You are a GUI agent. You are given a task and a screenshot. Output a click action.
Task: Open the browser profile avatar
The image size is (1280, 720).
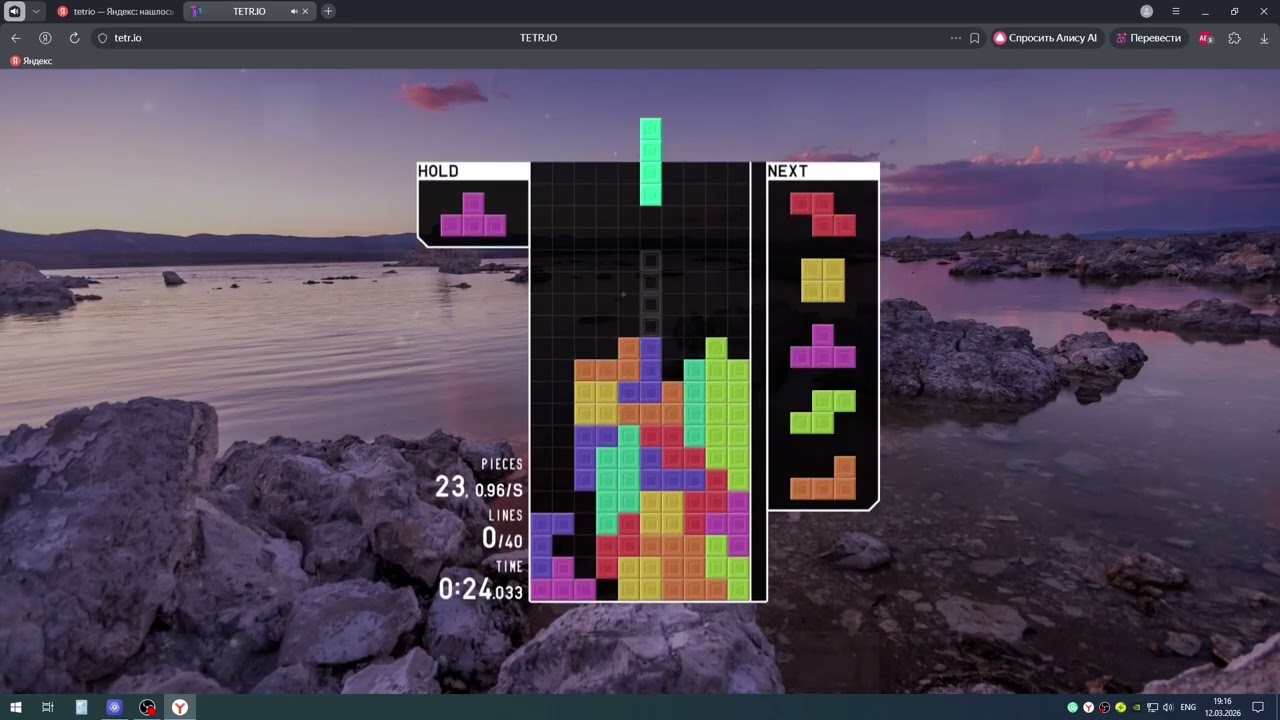click(1147, 11)
